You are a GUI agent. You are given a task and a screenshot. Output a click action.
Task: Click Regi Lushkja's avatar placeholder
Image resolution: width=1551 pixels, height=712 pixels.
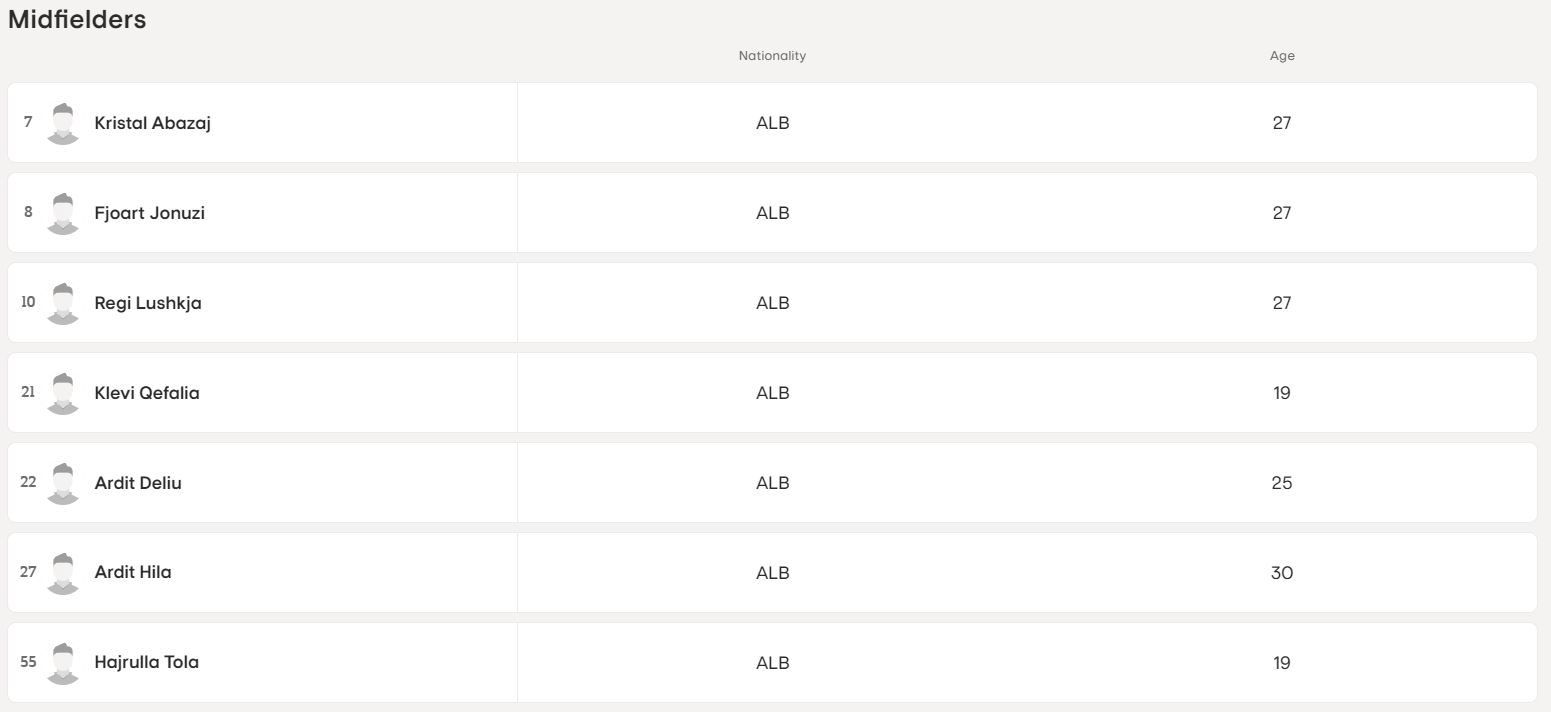click(x=63, y=303)
